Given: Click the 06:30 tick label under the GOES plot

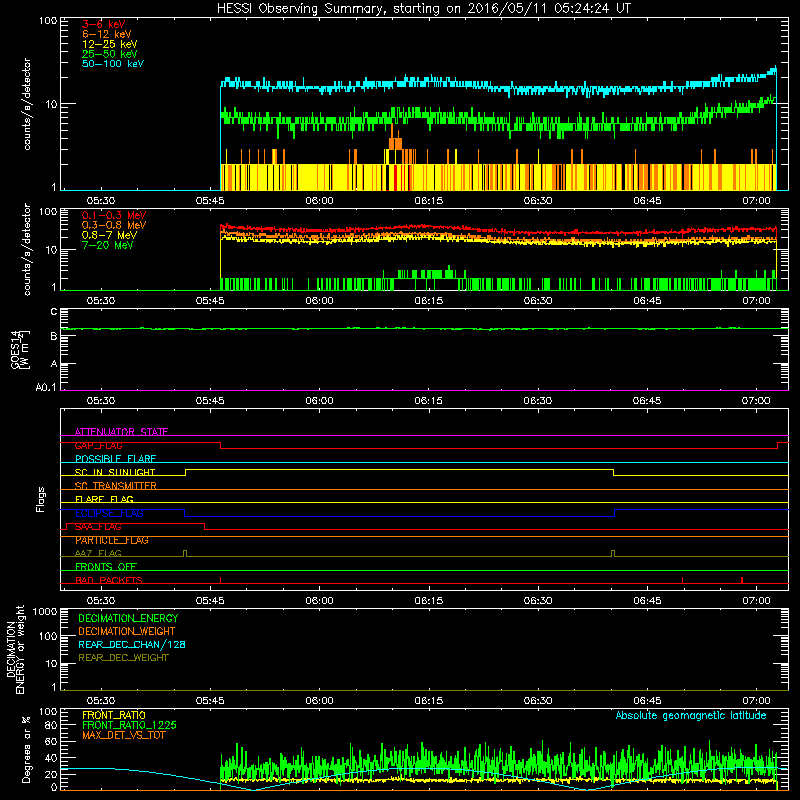Looking at the screenshot, I should click(538, 401).
